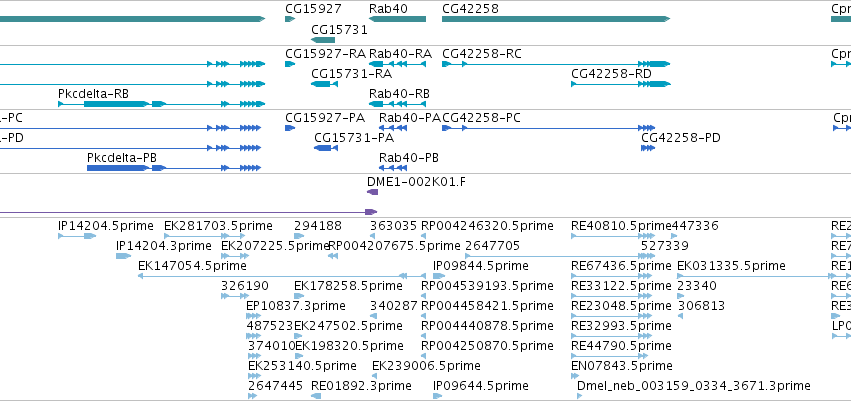This screenshot has width=851, height=401.
Task: Select EST IP14204.3prime
Action: [124, 256]
